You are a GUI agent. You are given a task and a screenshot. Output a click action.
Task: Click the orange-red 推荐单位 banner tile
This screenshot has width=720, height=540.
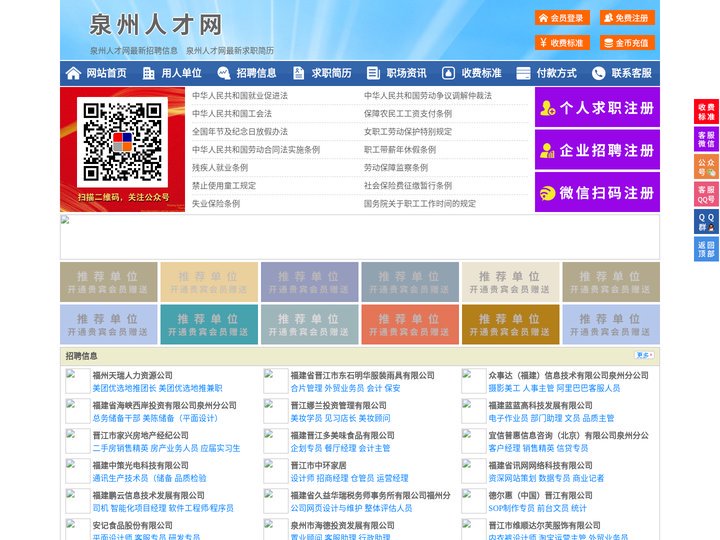410,324
